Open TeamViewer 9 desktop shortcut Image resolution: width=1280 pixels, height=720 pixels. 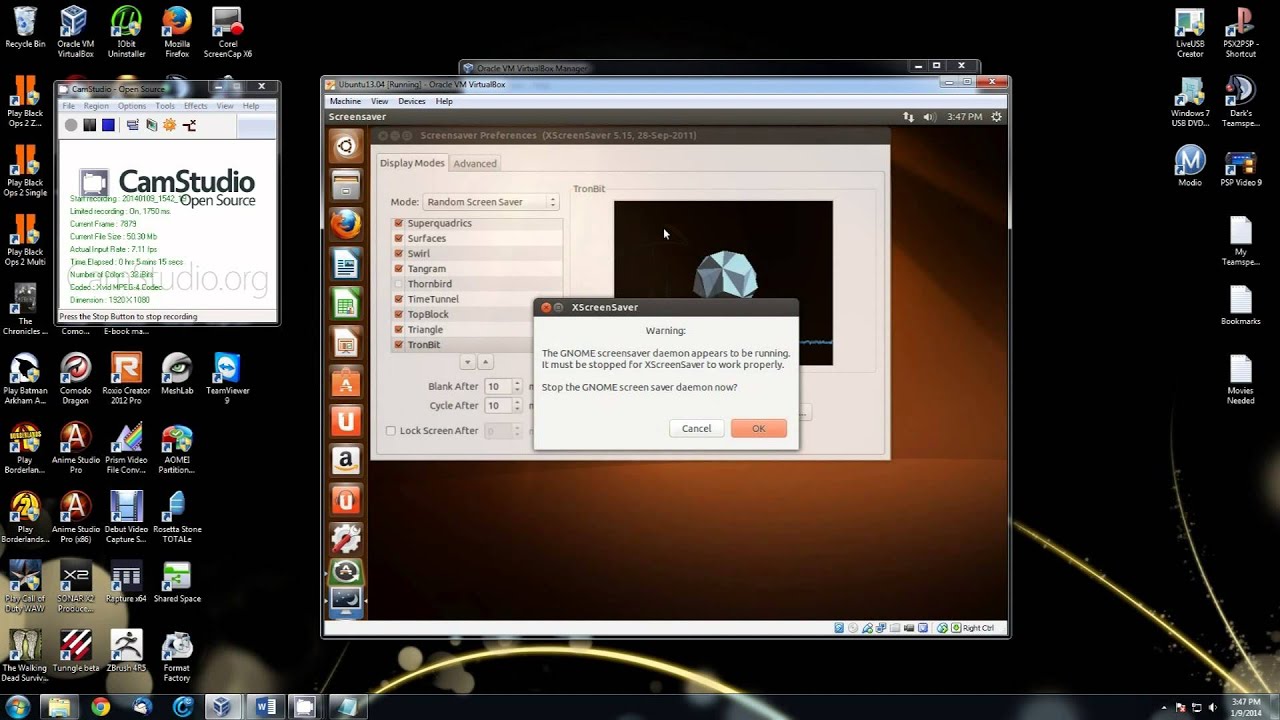227,378
